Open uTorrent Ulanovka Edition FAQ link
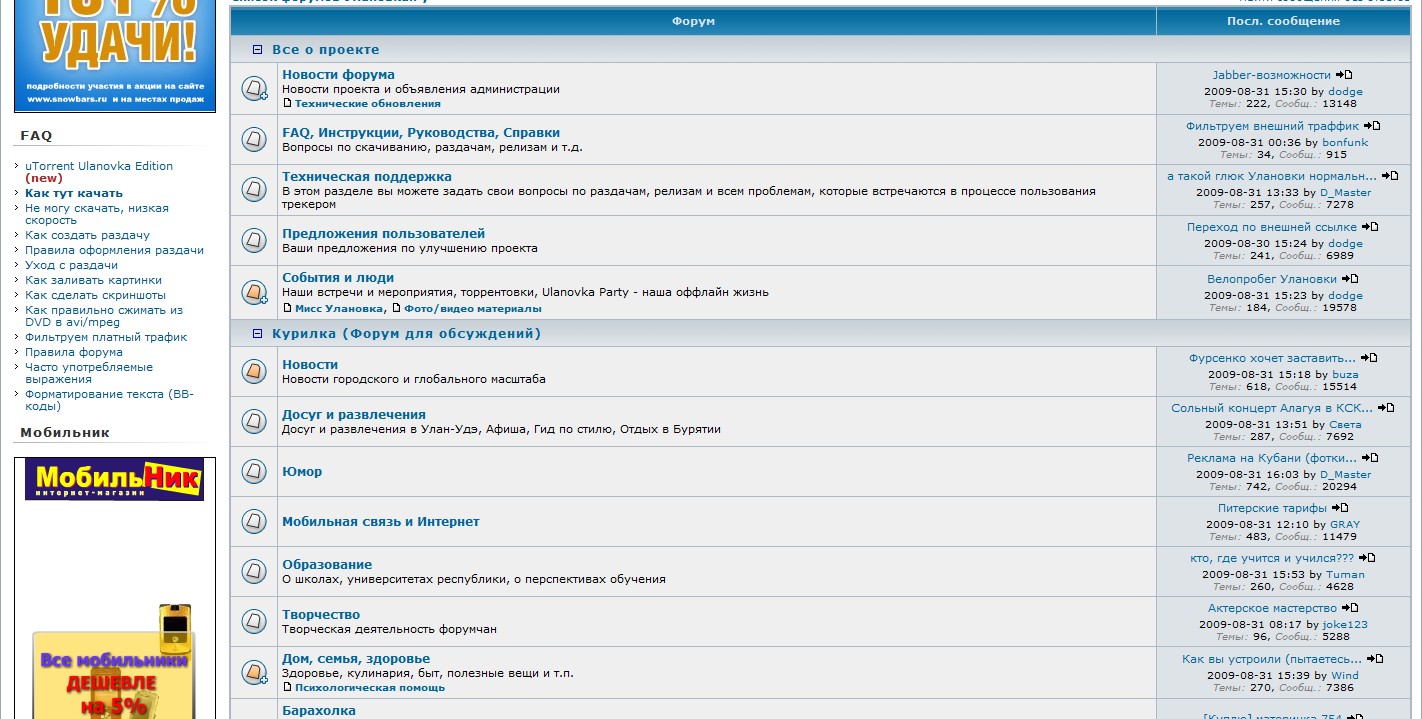Screen dimensions: 1422x719 (99, 166)
